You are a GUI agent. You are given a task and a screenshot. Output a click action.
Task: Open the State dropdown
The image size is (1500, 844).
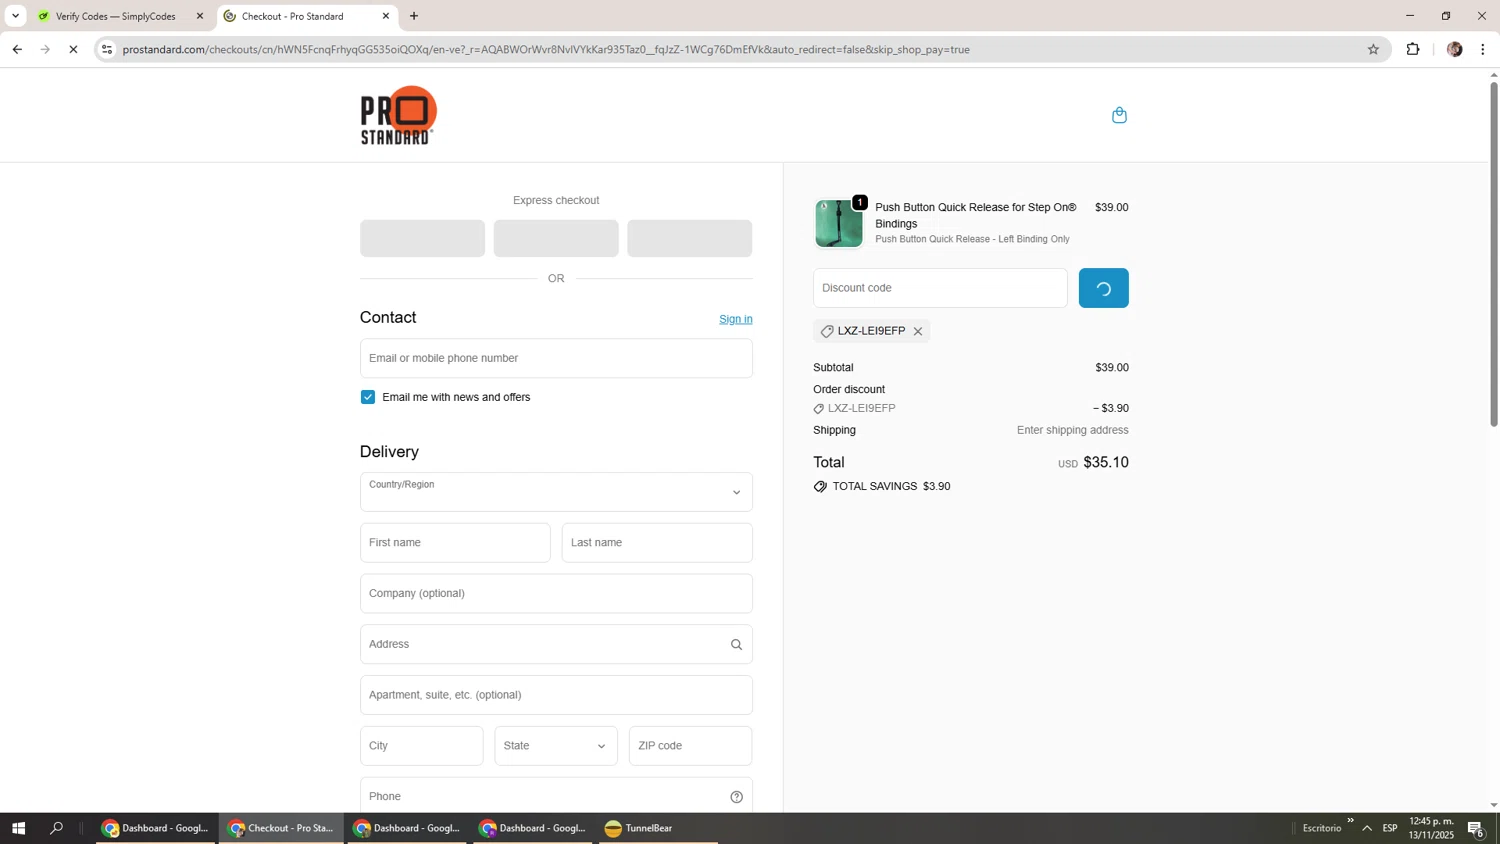(x=556, y=746)
